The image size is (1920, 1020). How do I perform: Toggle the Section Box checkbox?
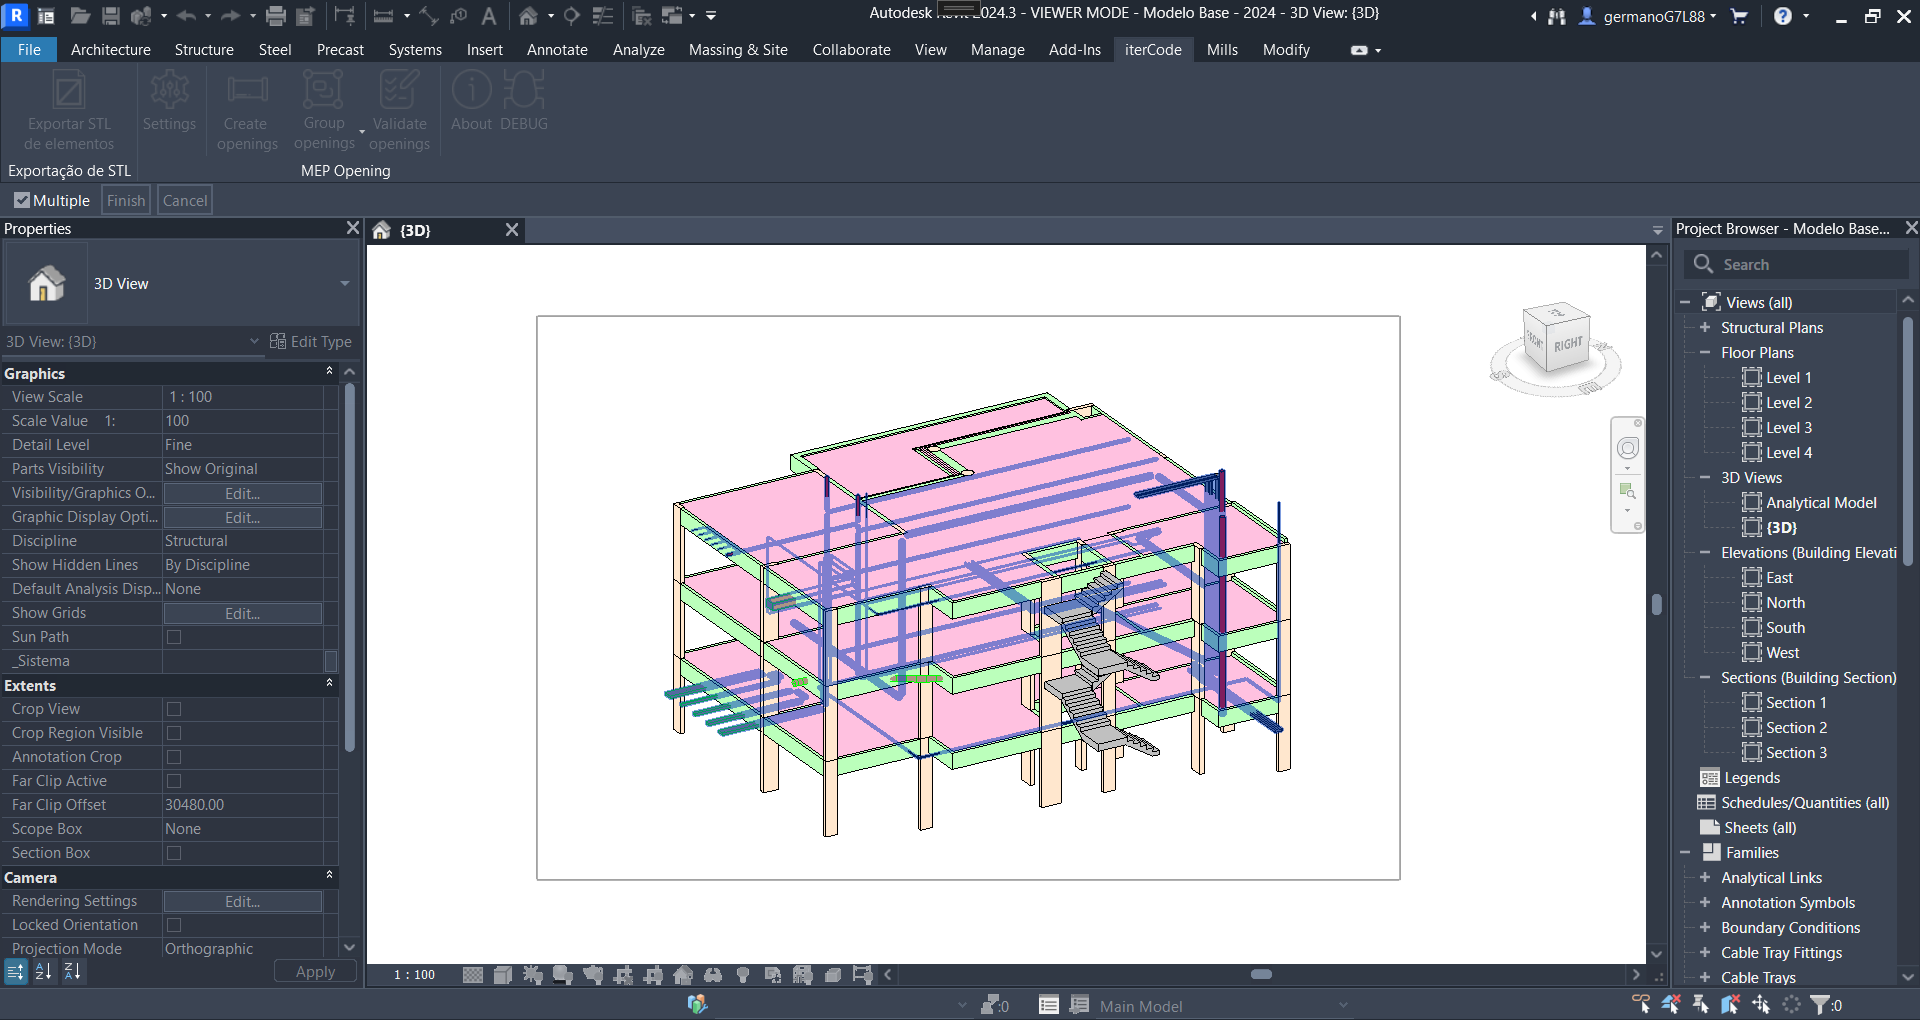point(174,853)
